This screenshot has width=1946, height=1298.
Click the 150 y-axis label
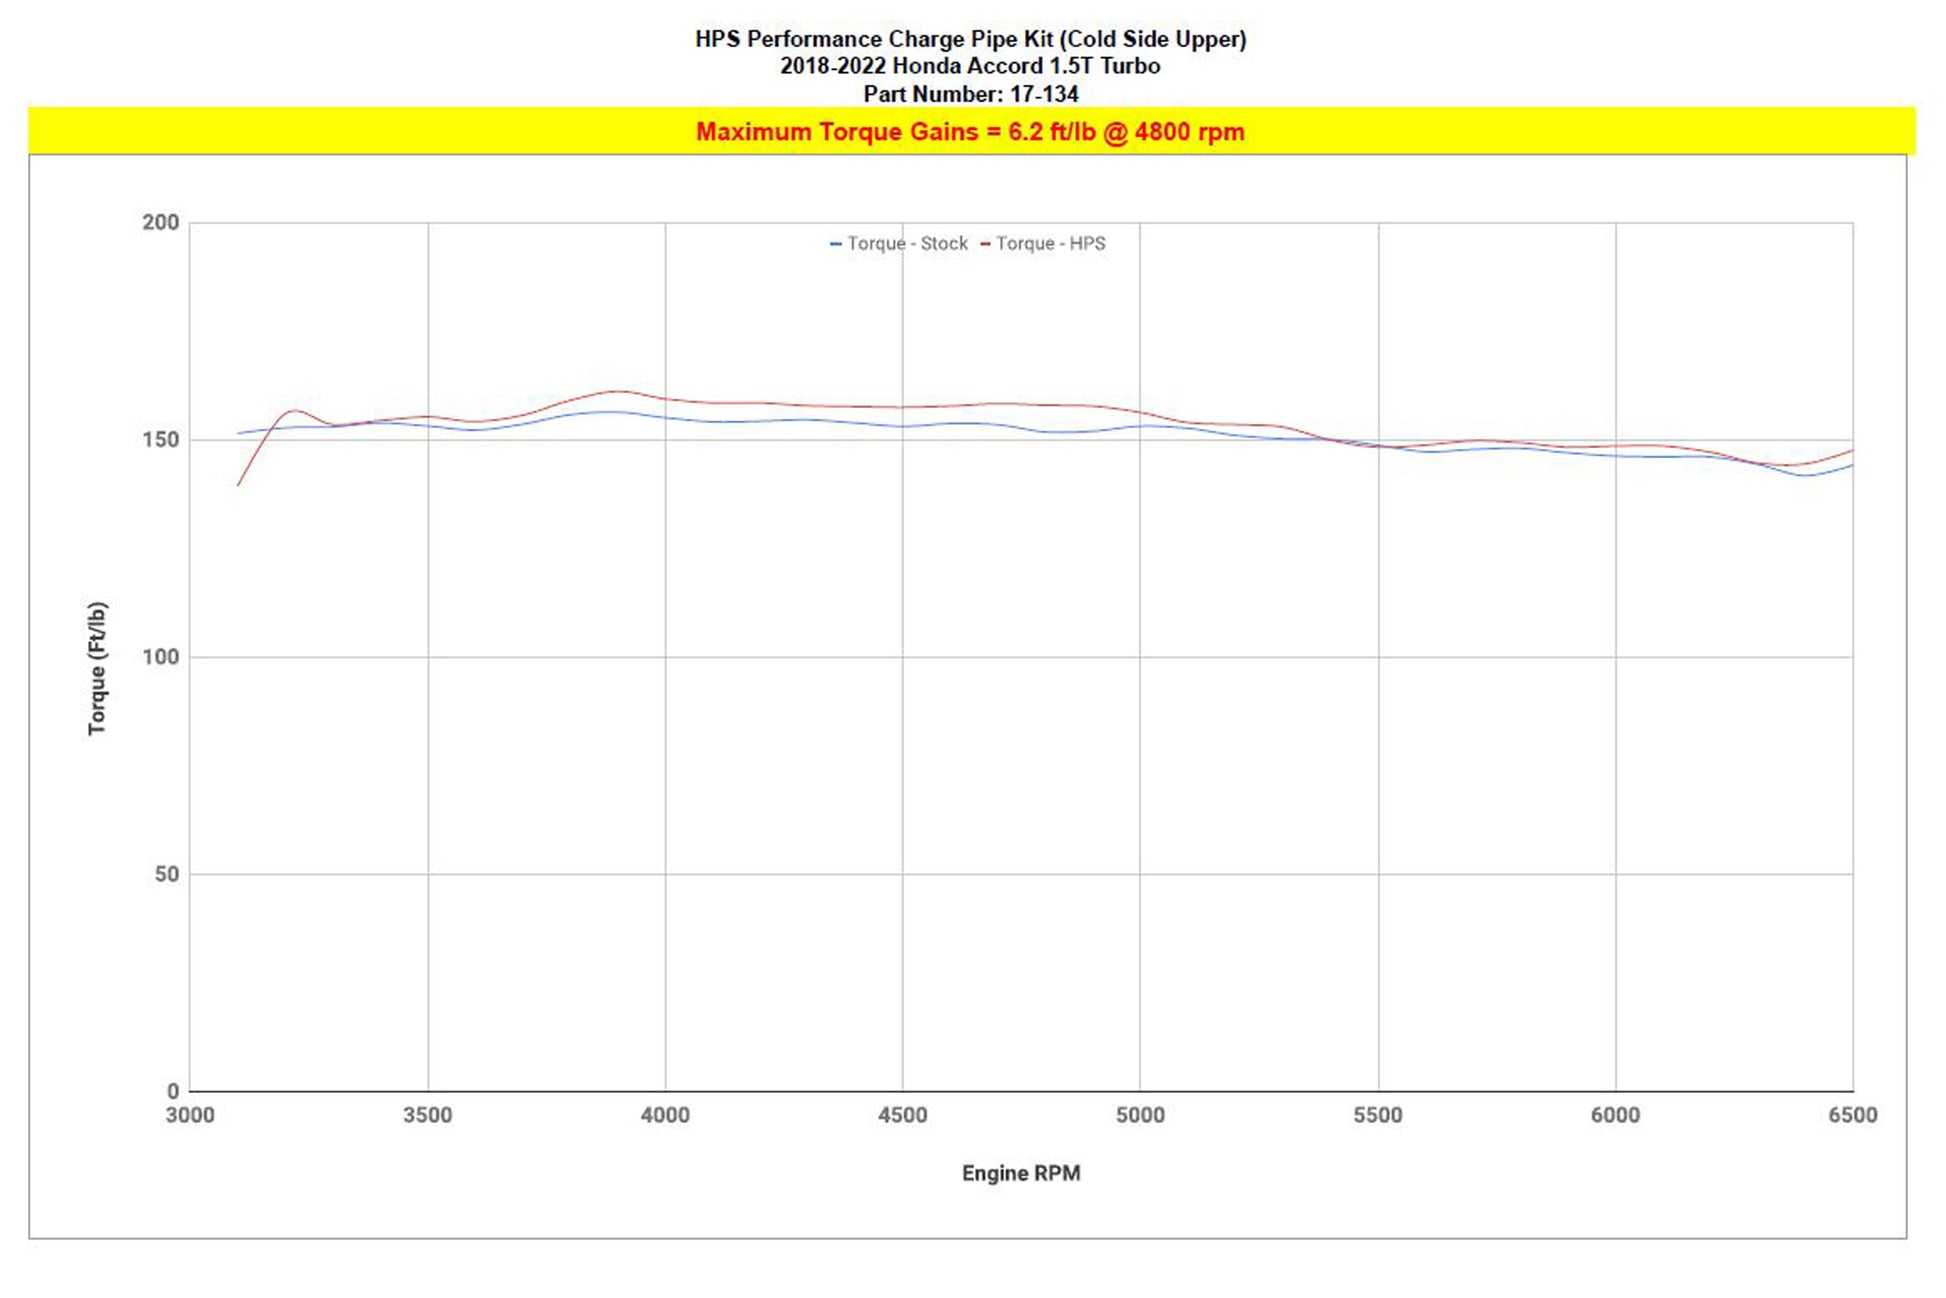click(x=160, y=440)
